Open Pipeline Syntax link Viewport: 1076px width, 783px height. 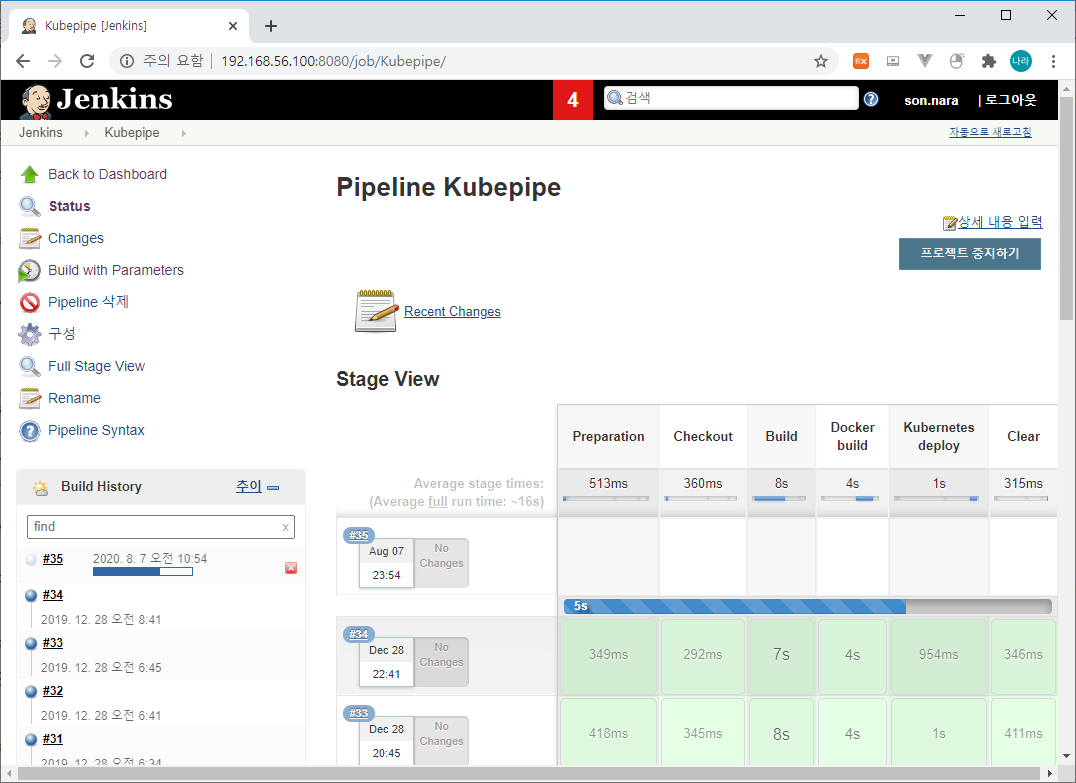[96, 430]
